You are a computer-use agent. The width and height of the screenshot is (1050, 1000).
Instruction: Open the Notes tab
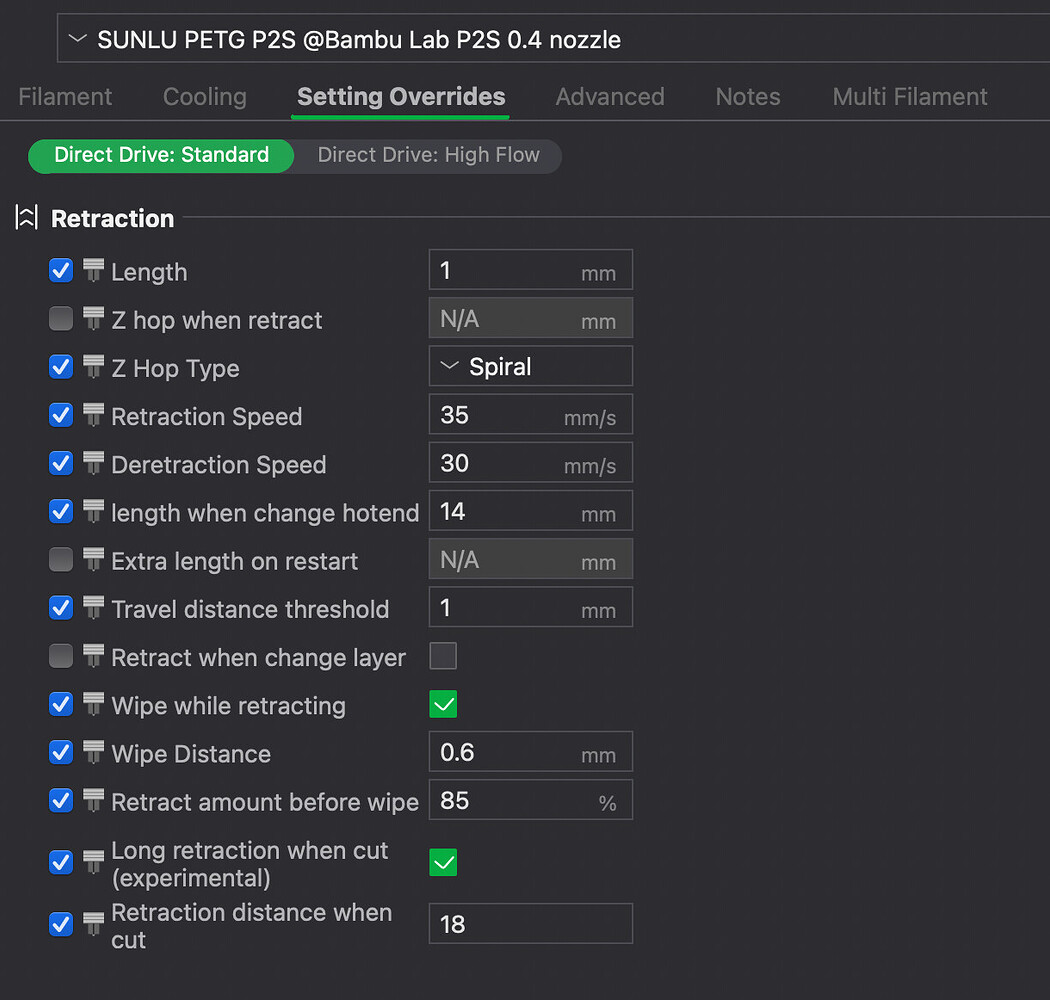tap(748, 97)
